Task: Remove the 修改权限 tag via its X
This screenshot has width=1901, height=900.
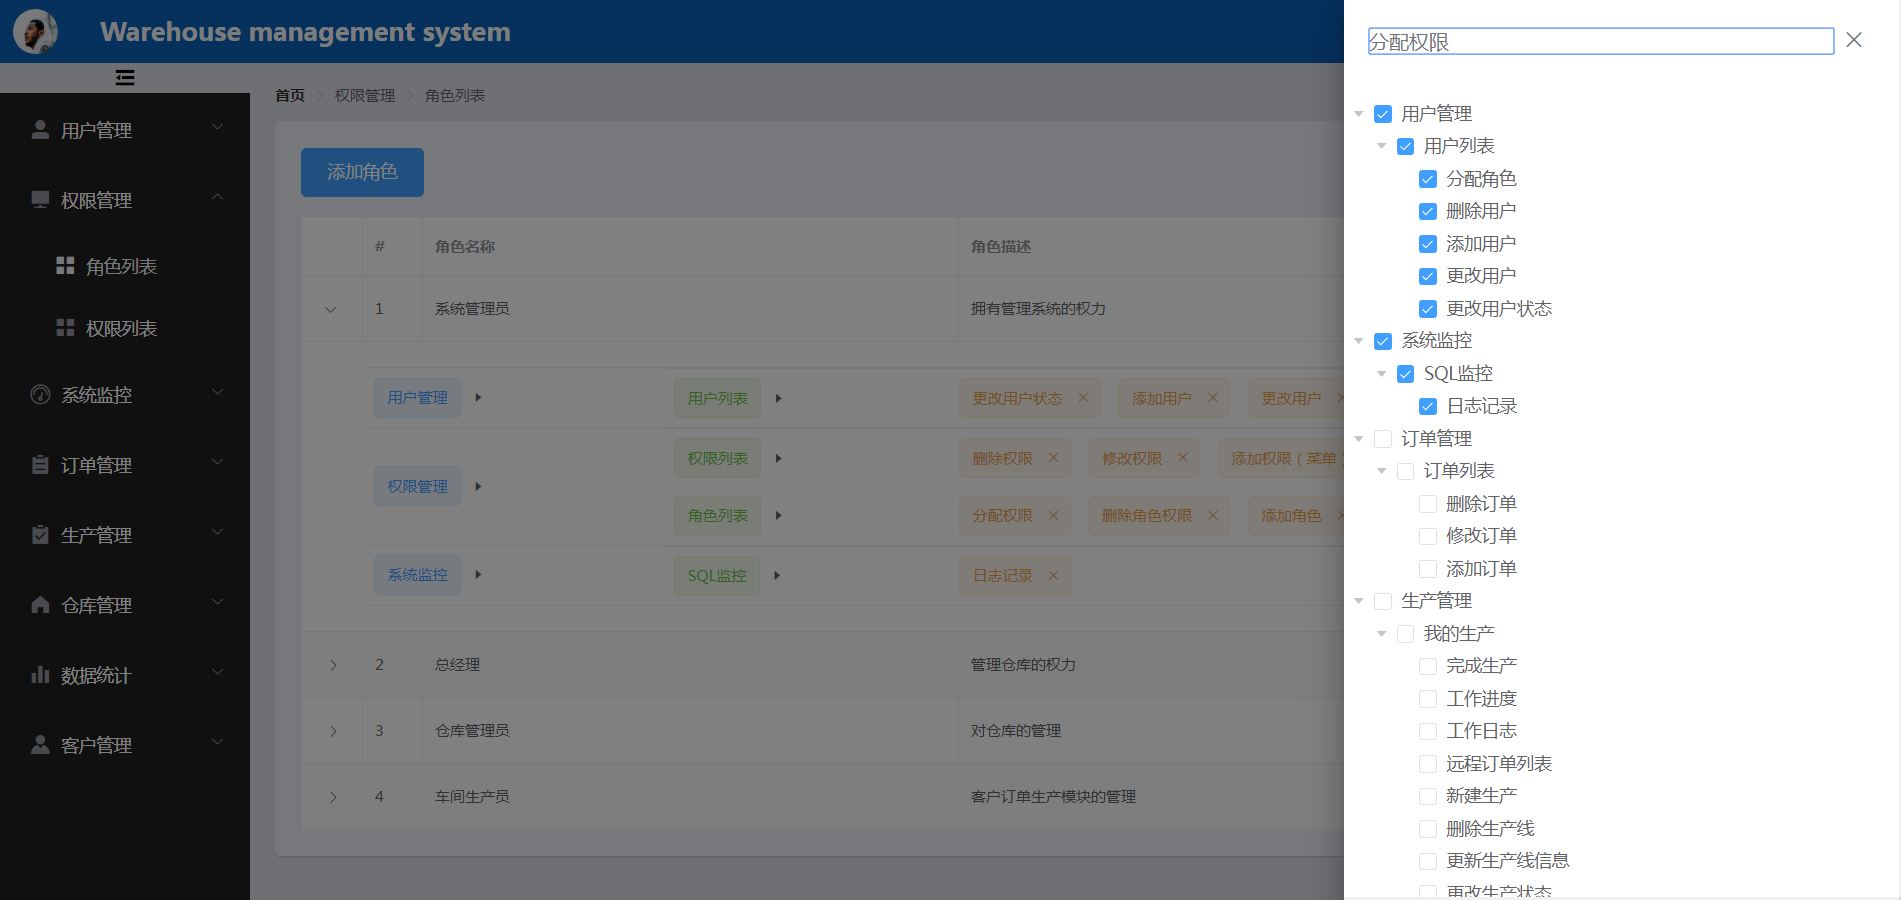Action: tap(1183, 458)
